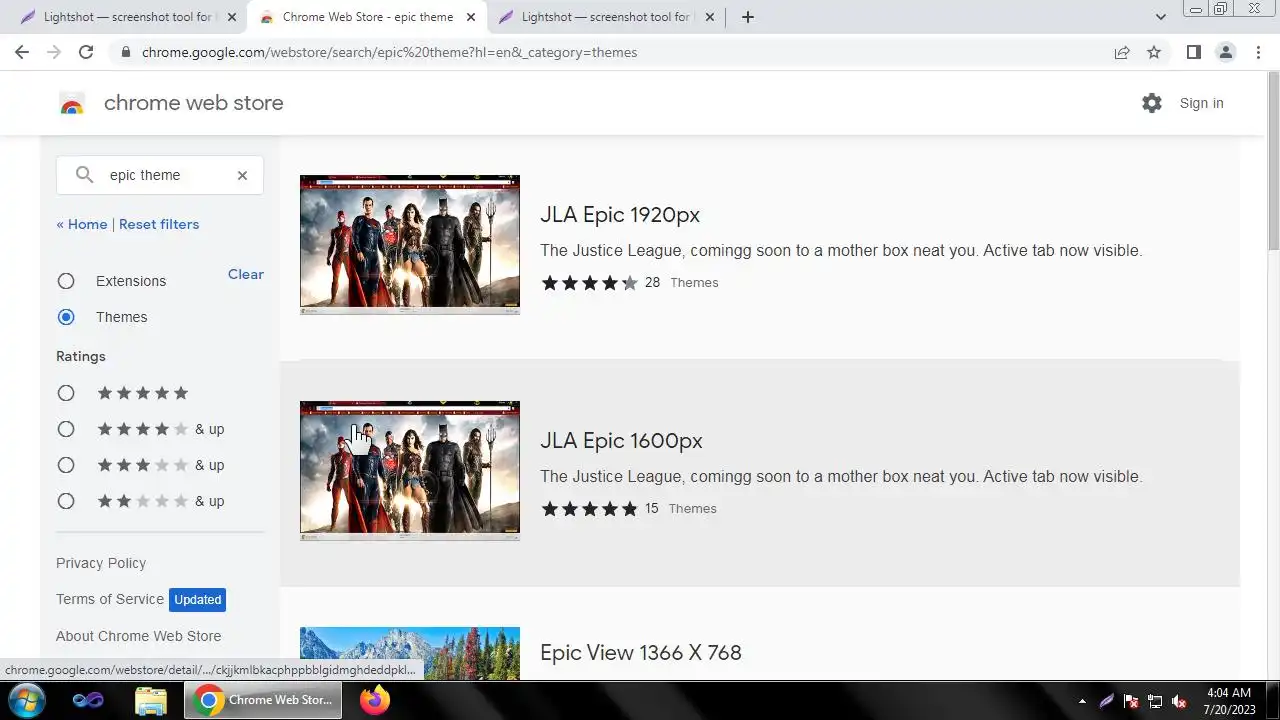Click the browser address bar URL
The width and height of the screenshot is (1280, 720).
[x=390, y=52]
